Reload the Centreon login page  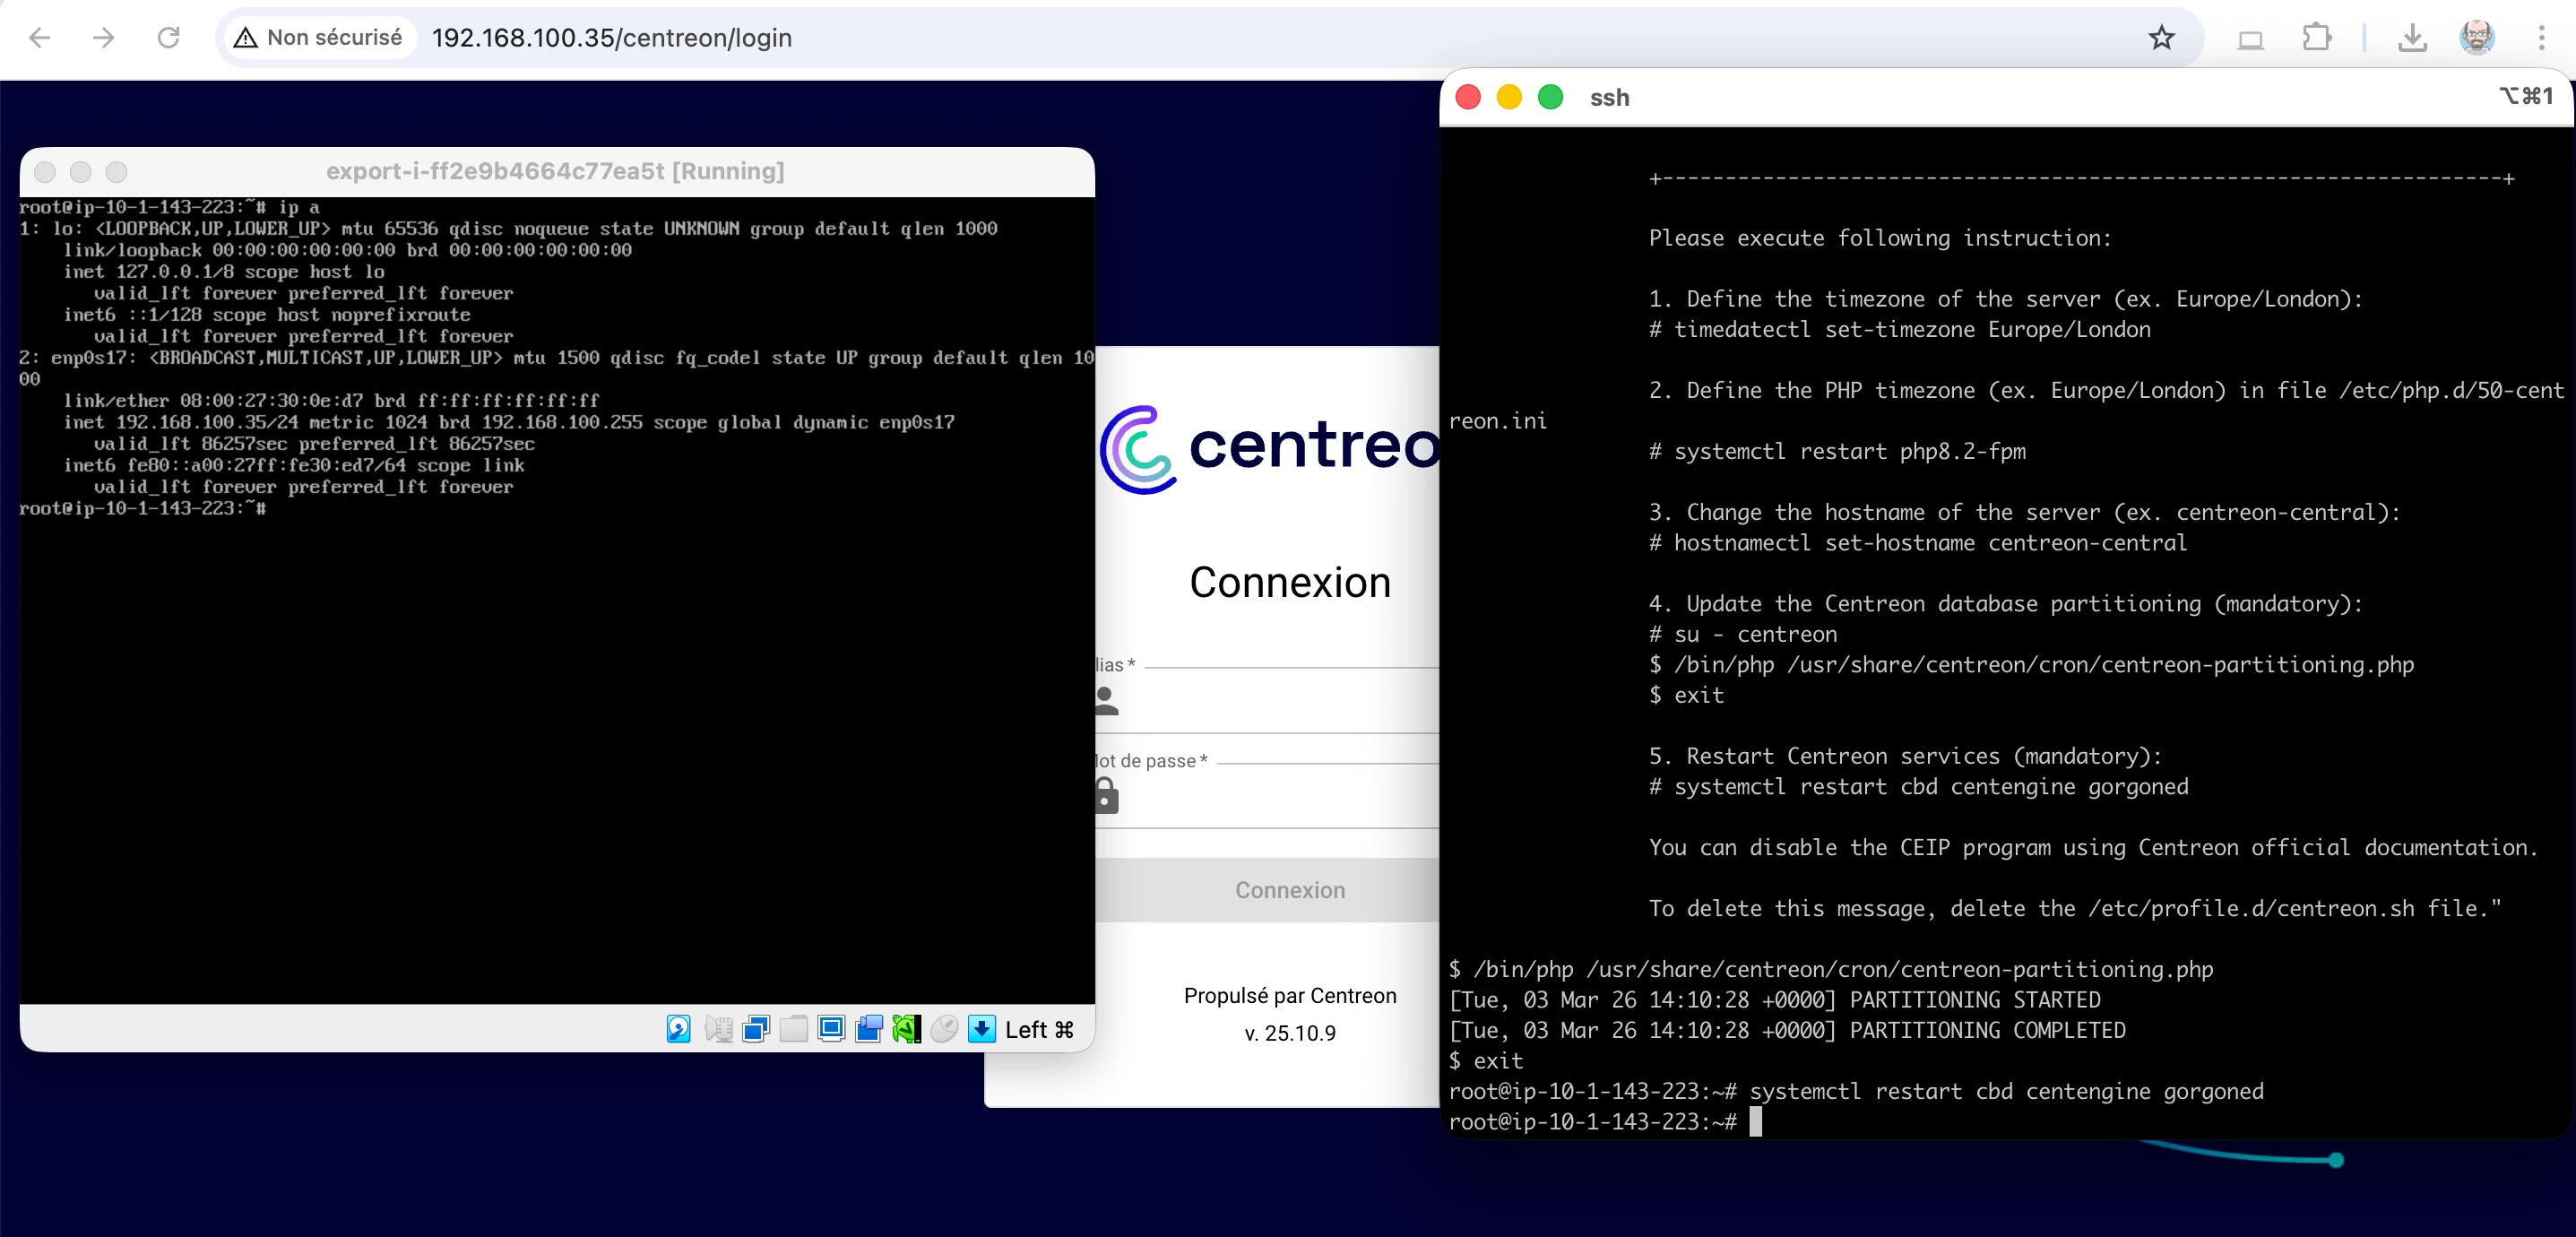[x=168, y=38]
